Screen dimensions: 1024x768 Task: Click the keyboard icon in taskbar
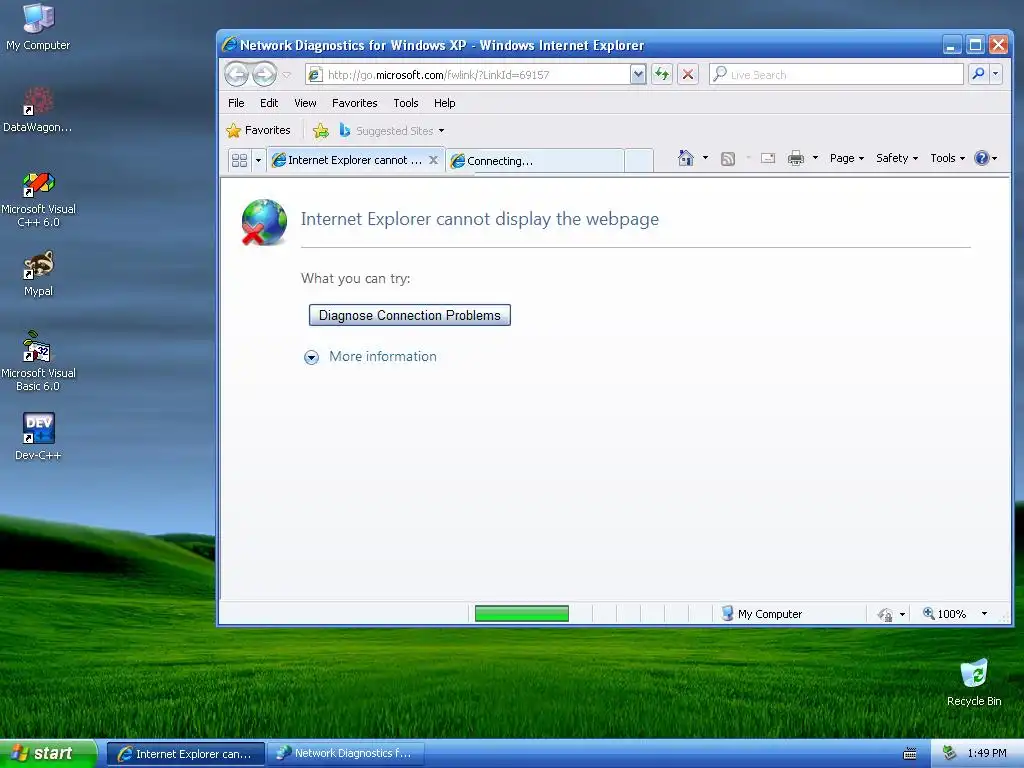[x=910, y=754]
